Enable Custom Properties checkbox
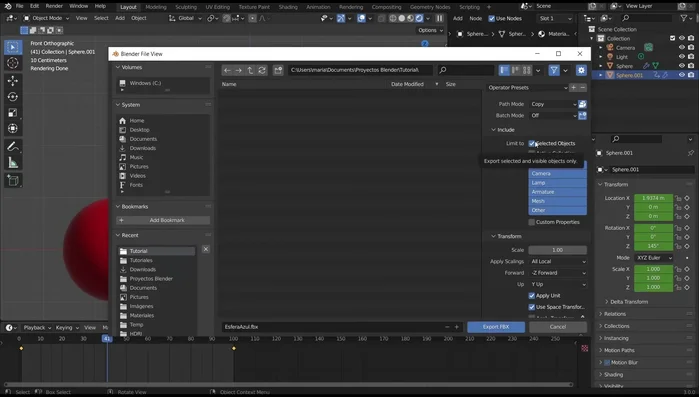 click(x=531, y=222)
